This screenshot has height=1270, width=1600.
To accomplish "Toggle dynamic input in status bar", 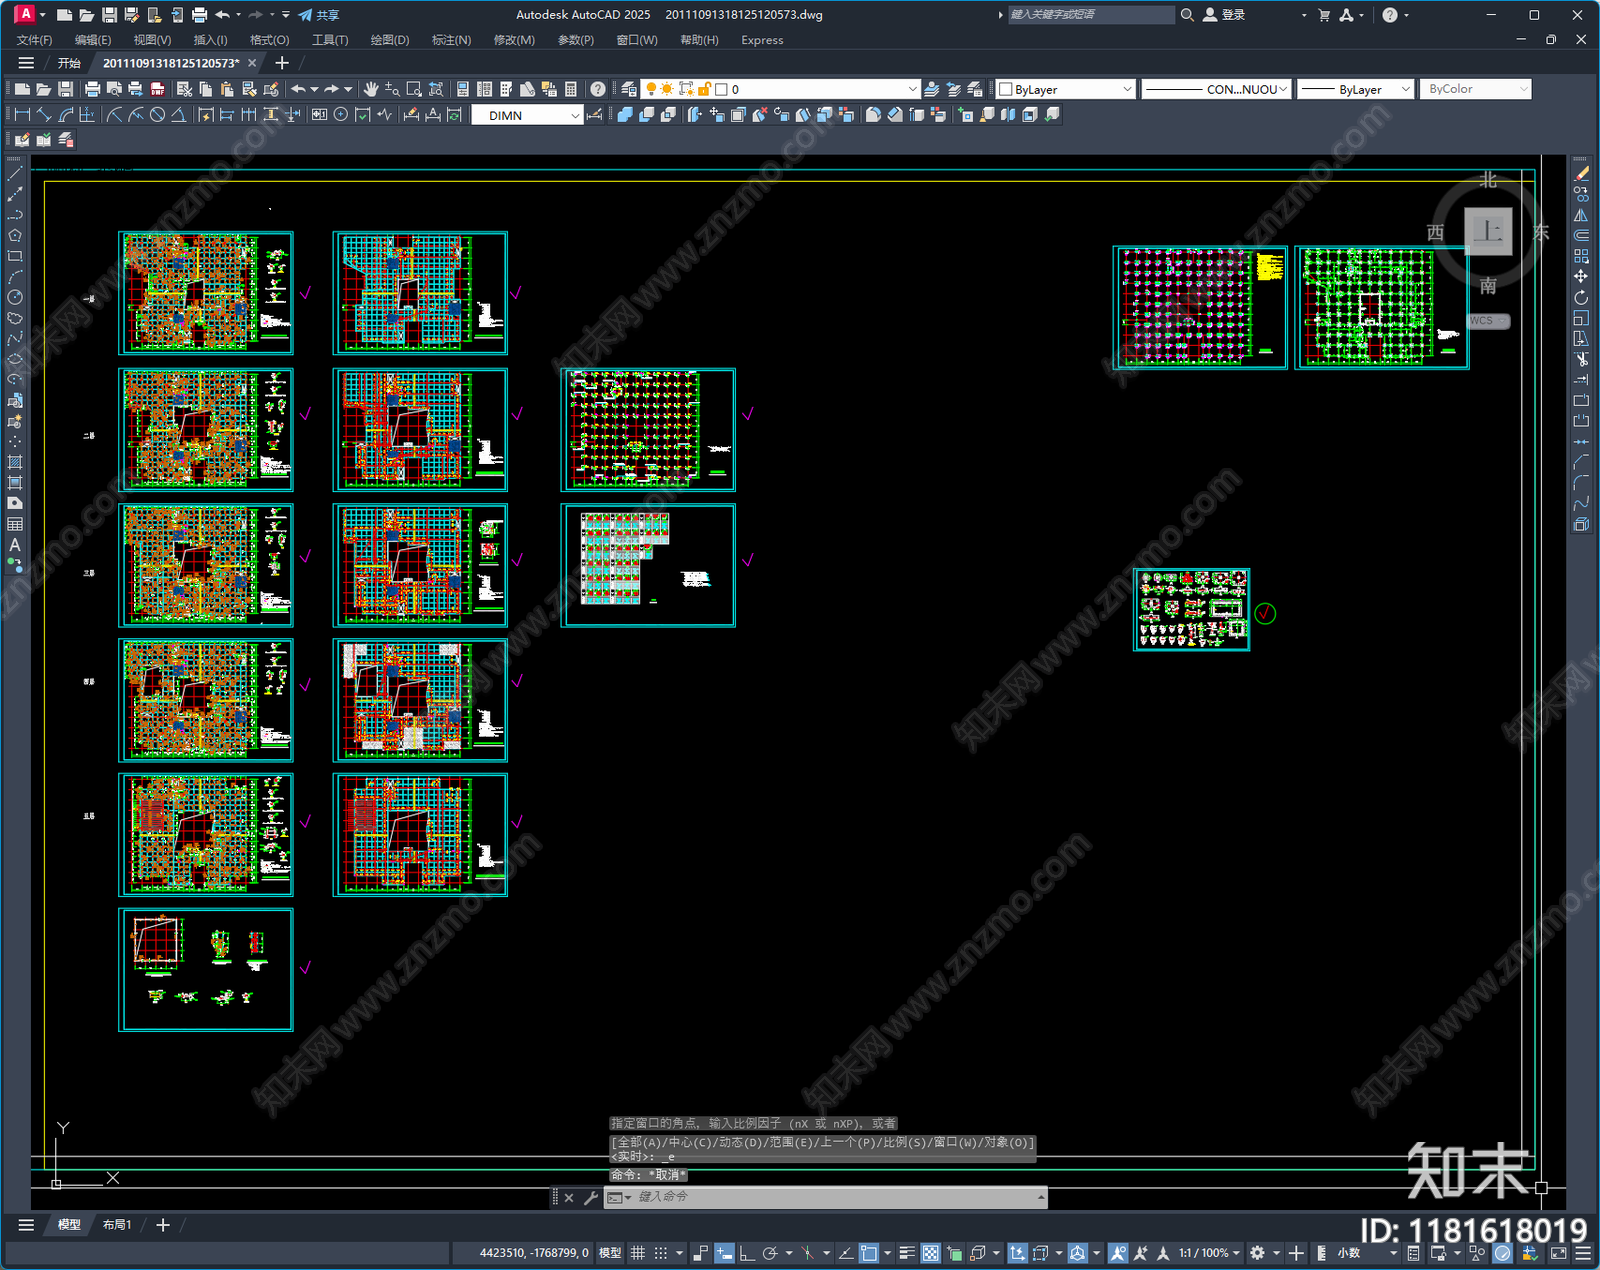I will coord(724,1253).
